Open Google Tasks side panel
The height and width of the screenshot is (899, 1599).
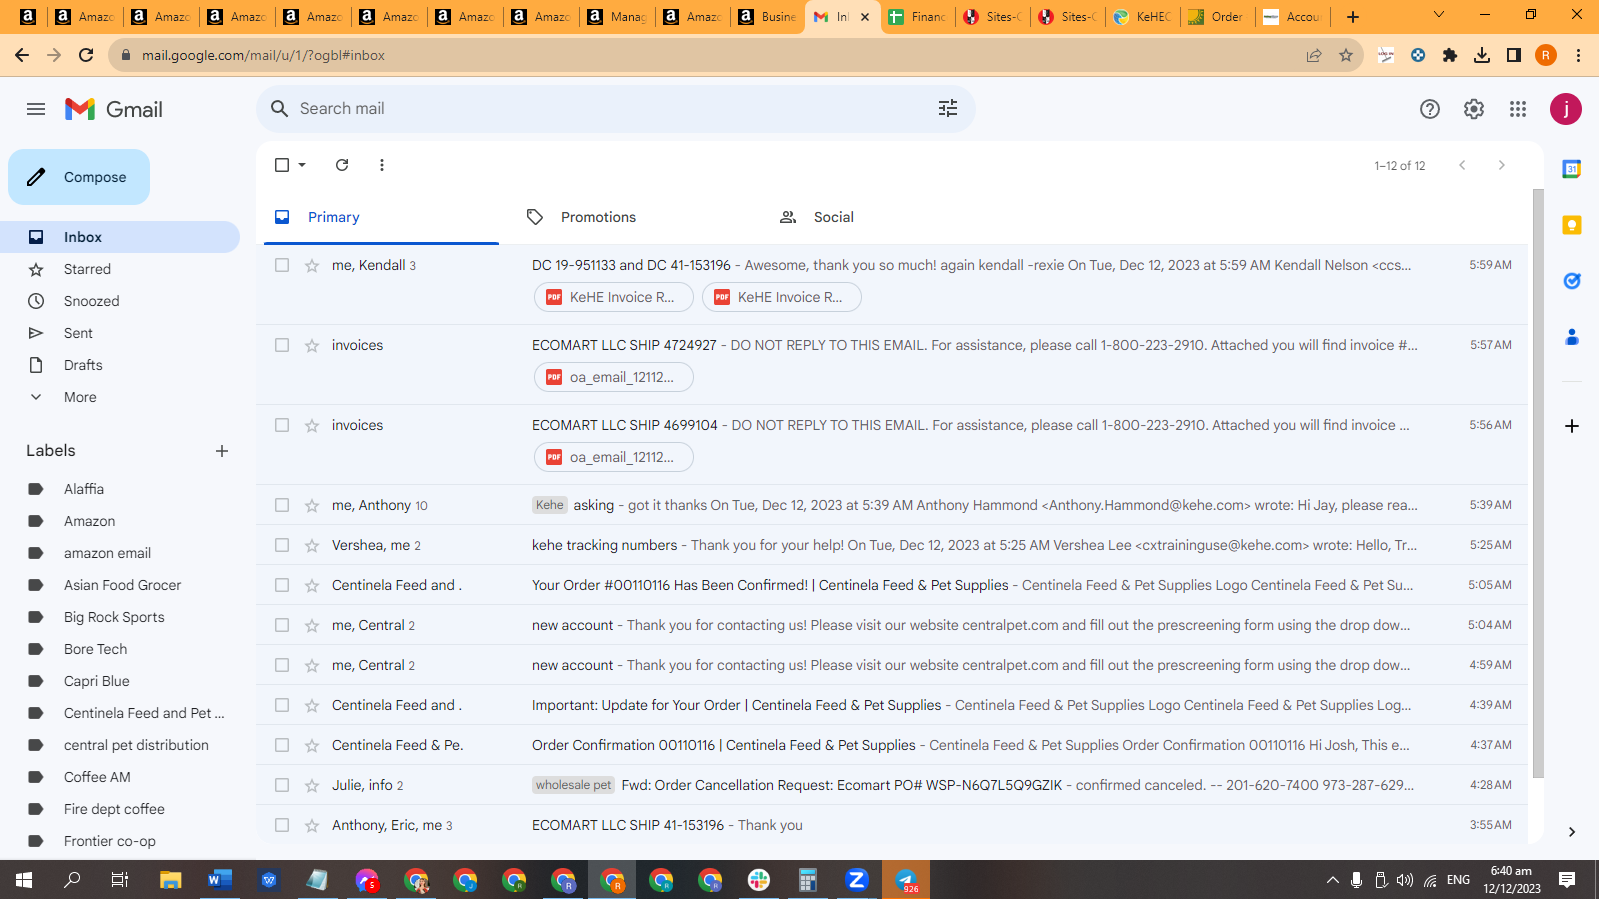(x=1572, y=281)
